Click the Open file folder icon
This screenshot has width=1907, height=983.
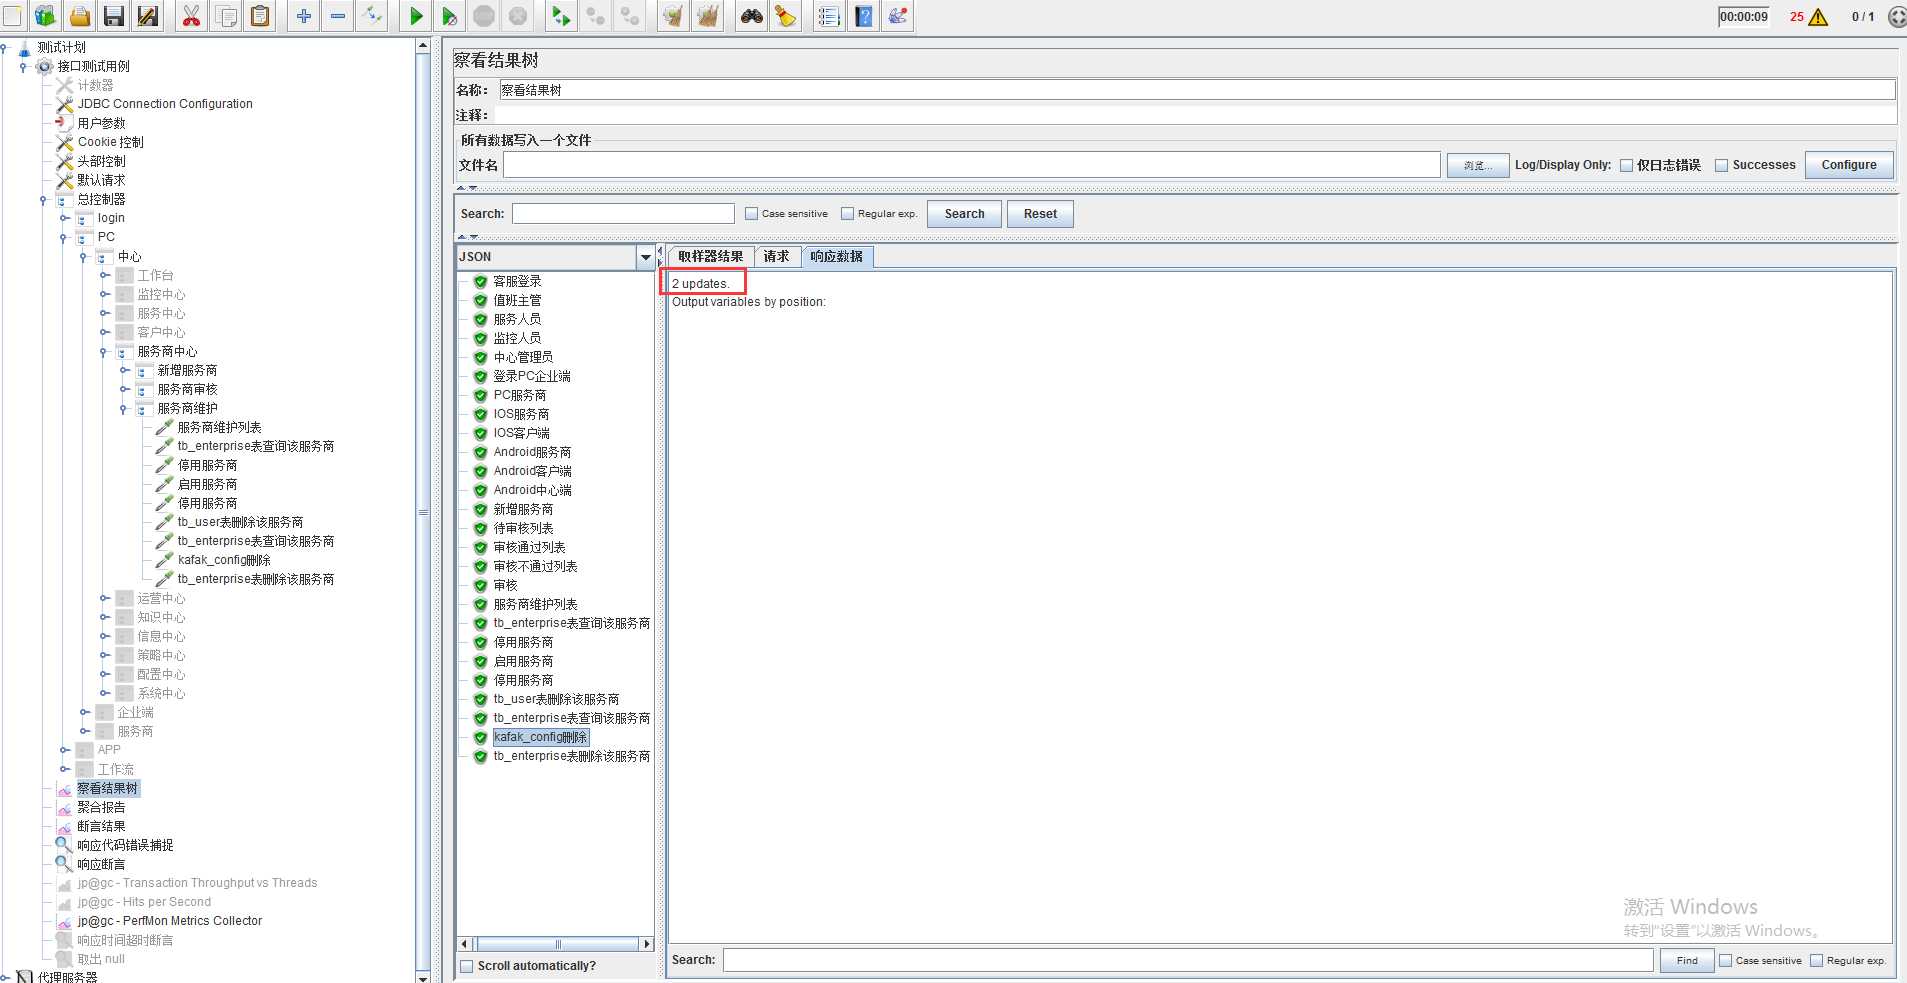(x=79, y=16)
